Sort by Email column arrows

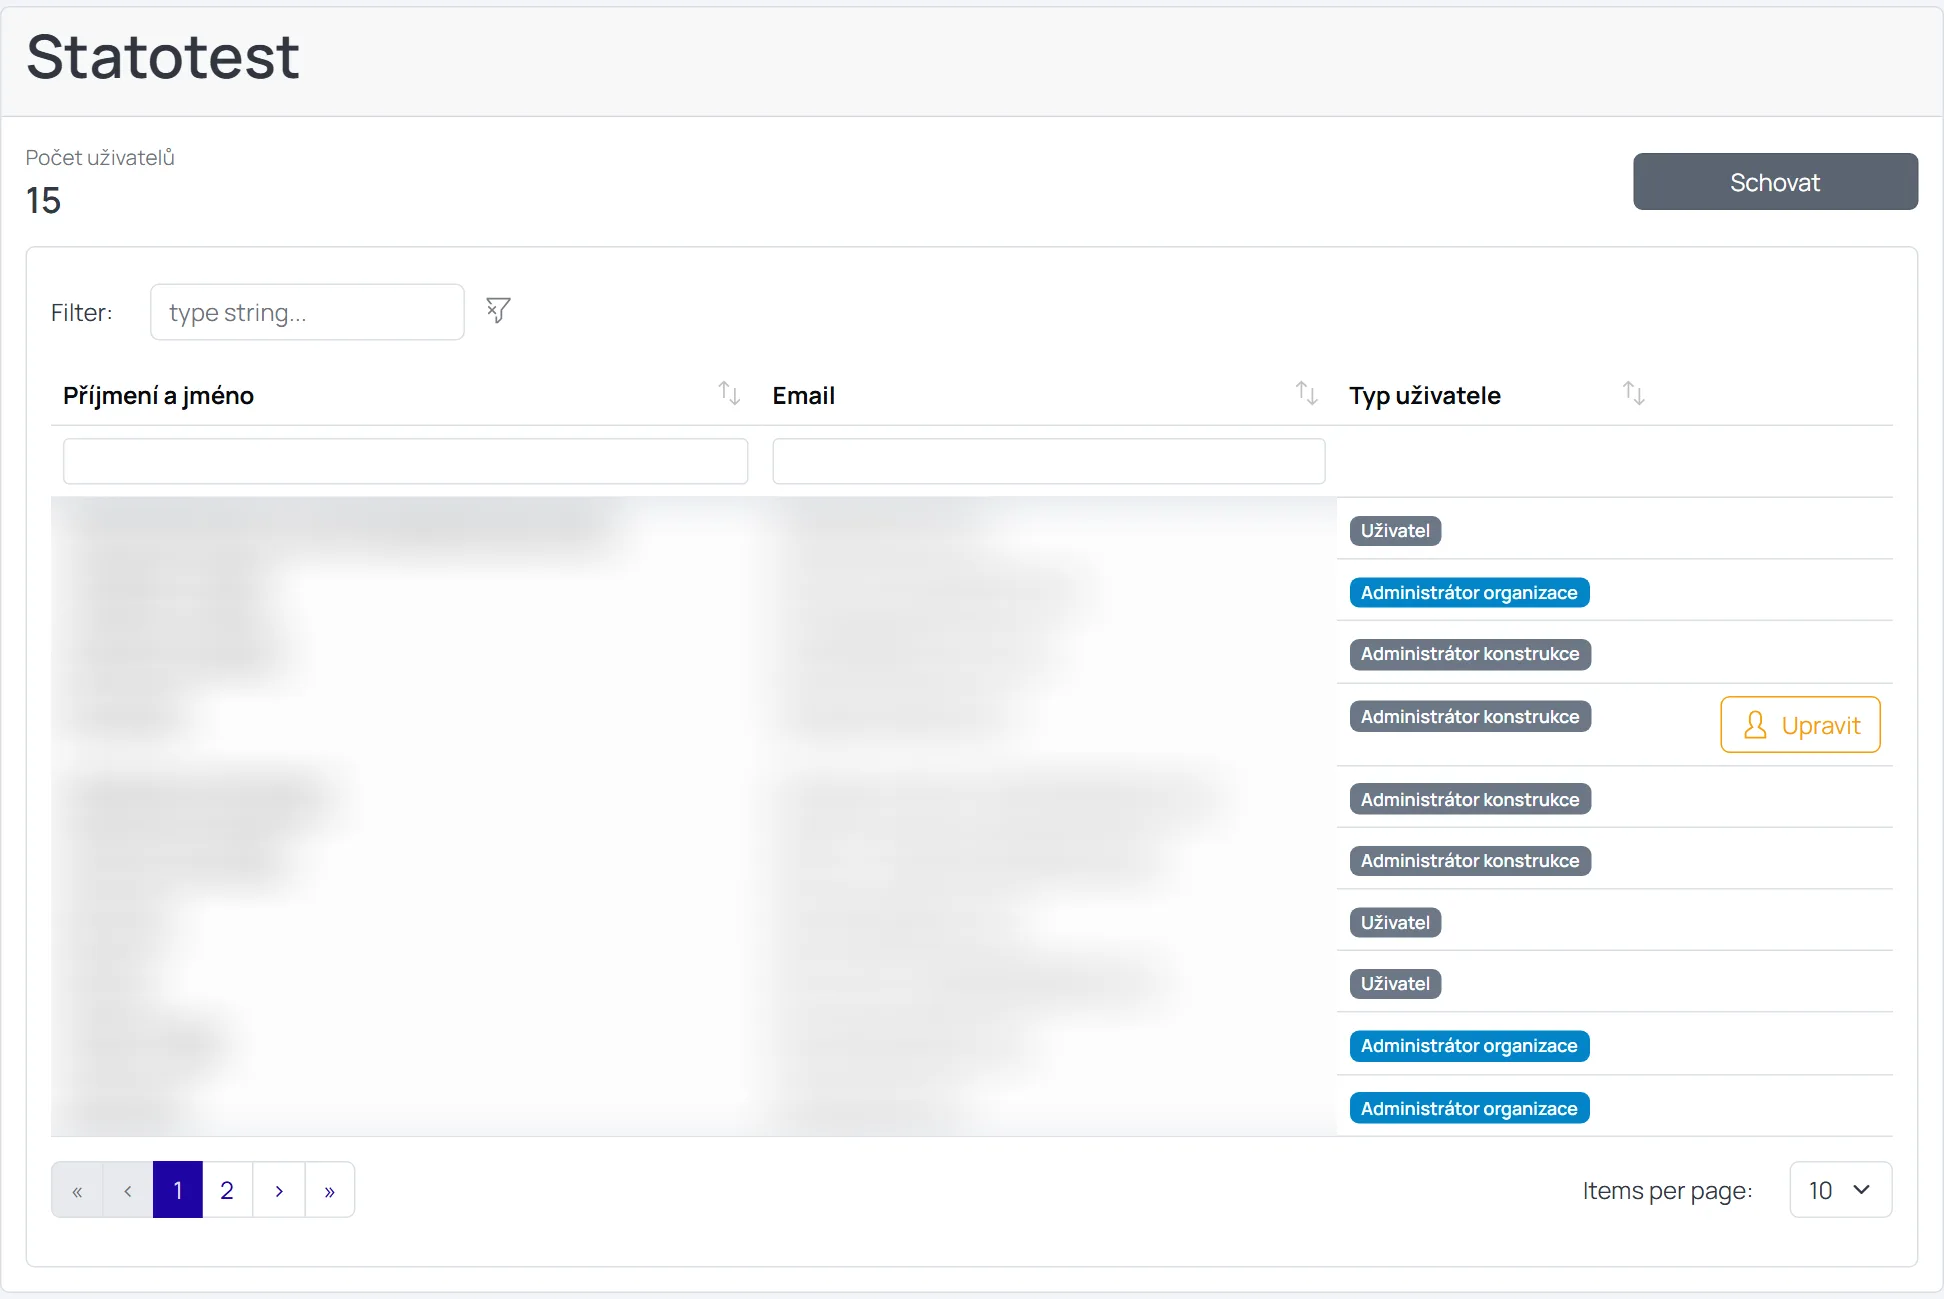(x=1306, y=393)
